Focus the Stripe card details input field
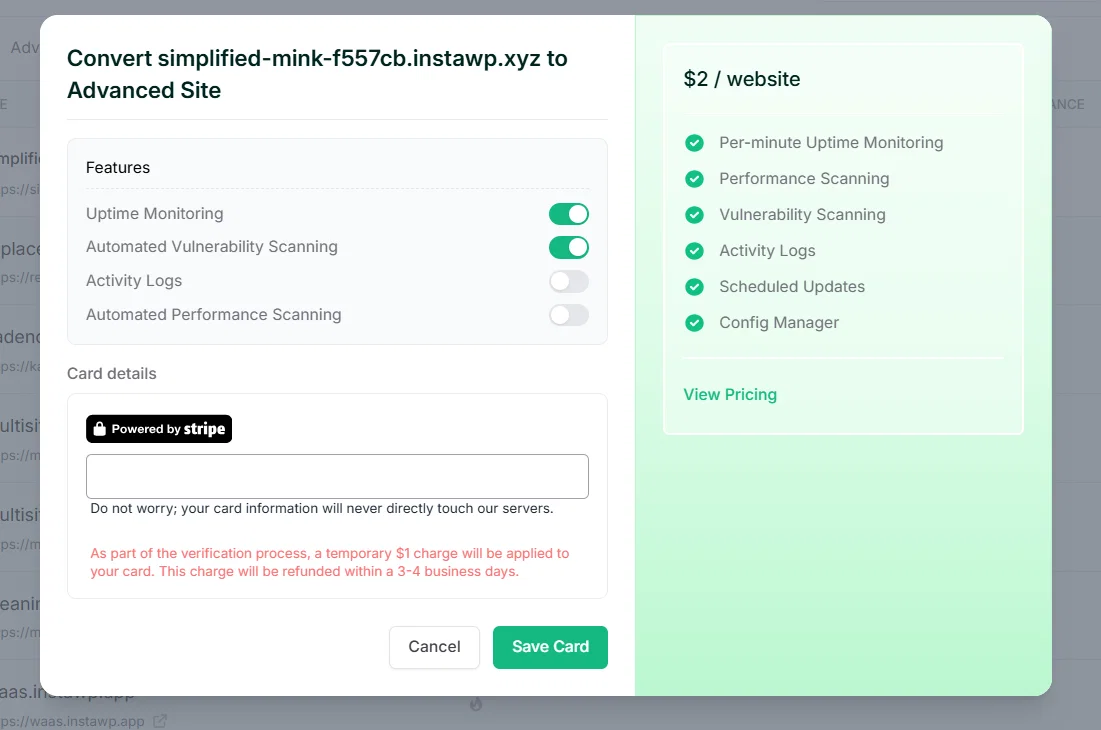The height and width of the screenshot is (730, 1101). (337, 477)
